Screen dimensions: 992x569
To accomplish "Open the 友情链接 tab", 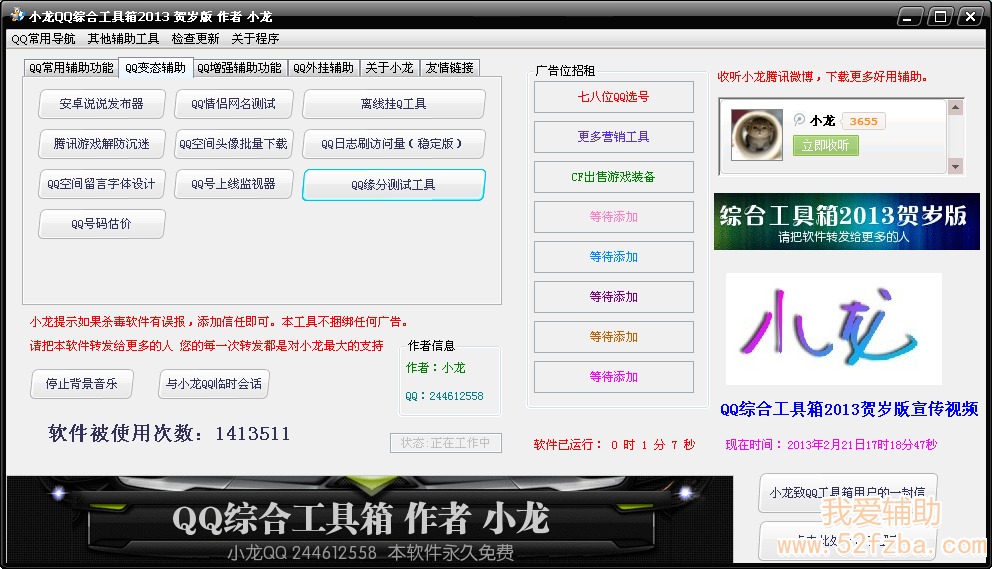I will [x=449, y=68].
